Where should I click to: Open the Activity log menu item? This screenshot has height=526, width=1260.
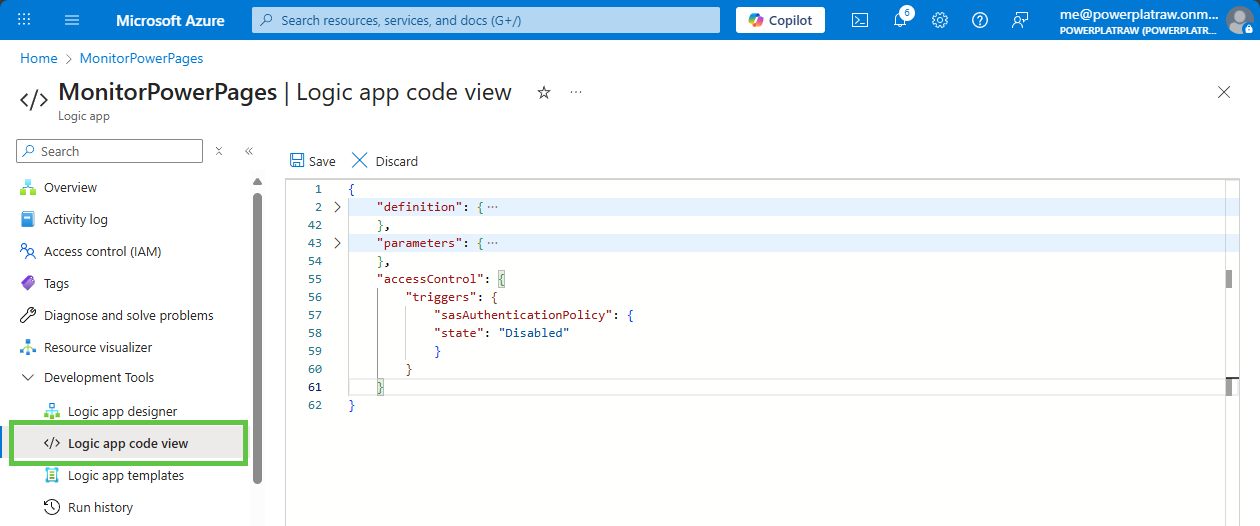tap(76, 219)
